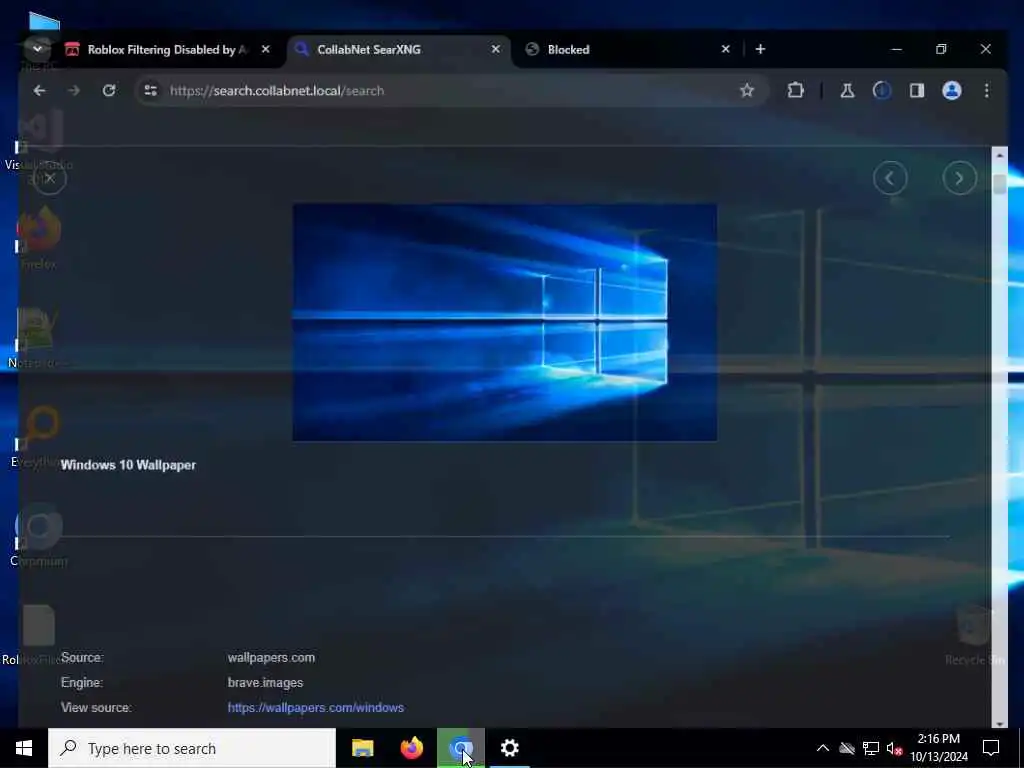Toggle the browser side panel
The width and height of the screenshot is (1024, 768).
917,91
